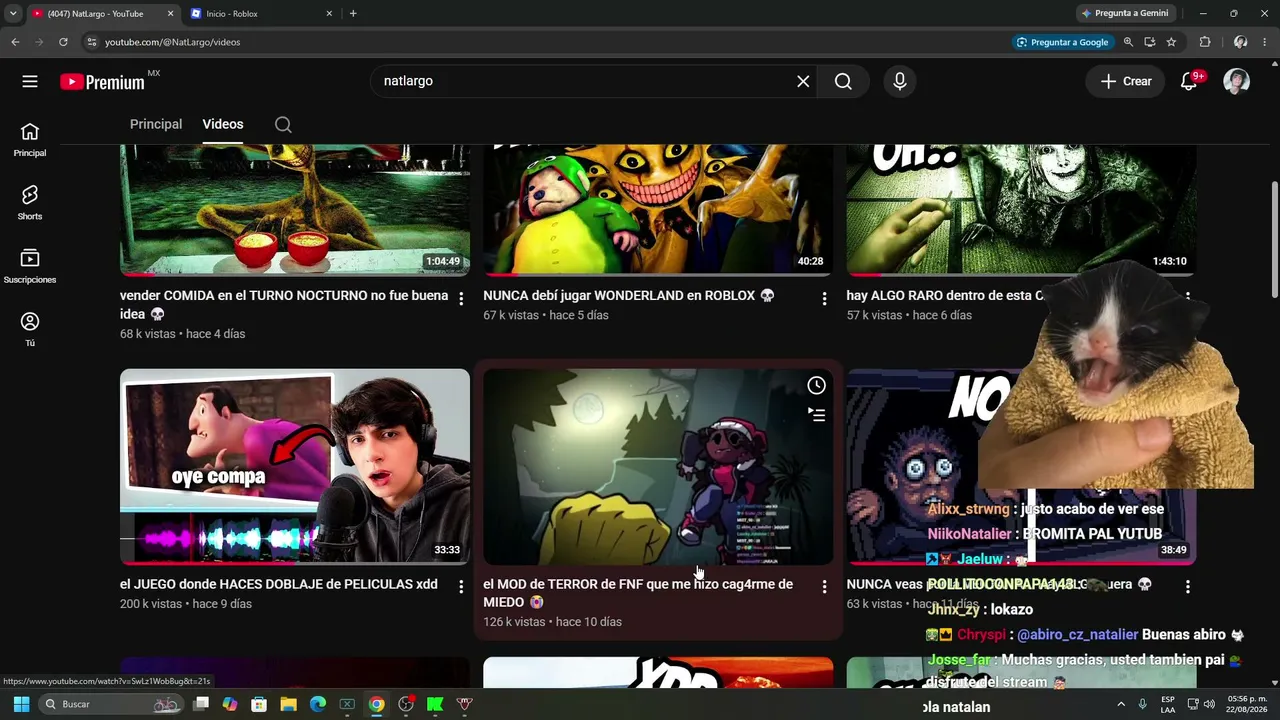The height and width of the screenshot is (720, 1280).
Task: Open the taskbar clock and date
Action: click(x=1246, y=704)
